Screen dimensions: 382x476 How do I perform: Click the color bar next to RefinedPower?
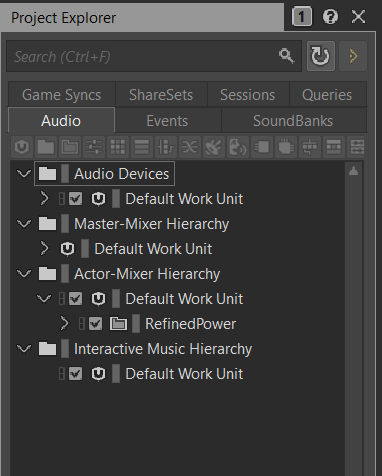pos(136,324)
